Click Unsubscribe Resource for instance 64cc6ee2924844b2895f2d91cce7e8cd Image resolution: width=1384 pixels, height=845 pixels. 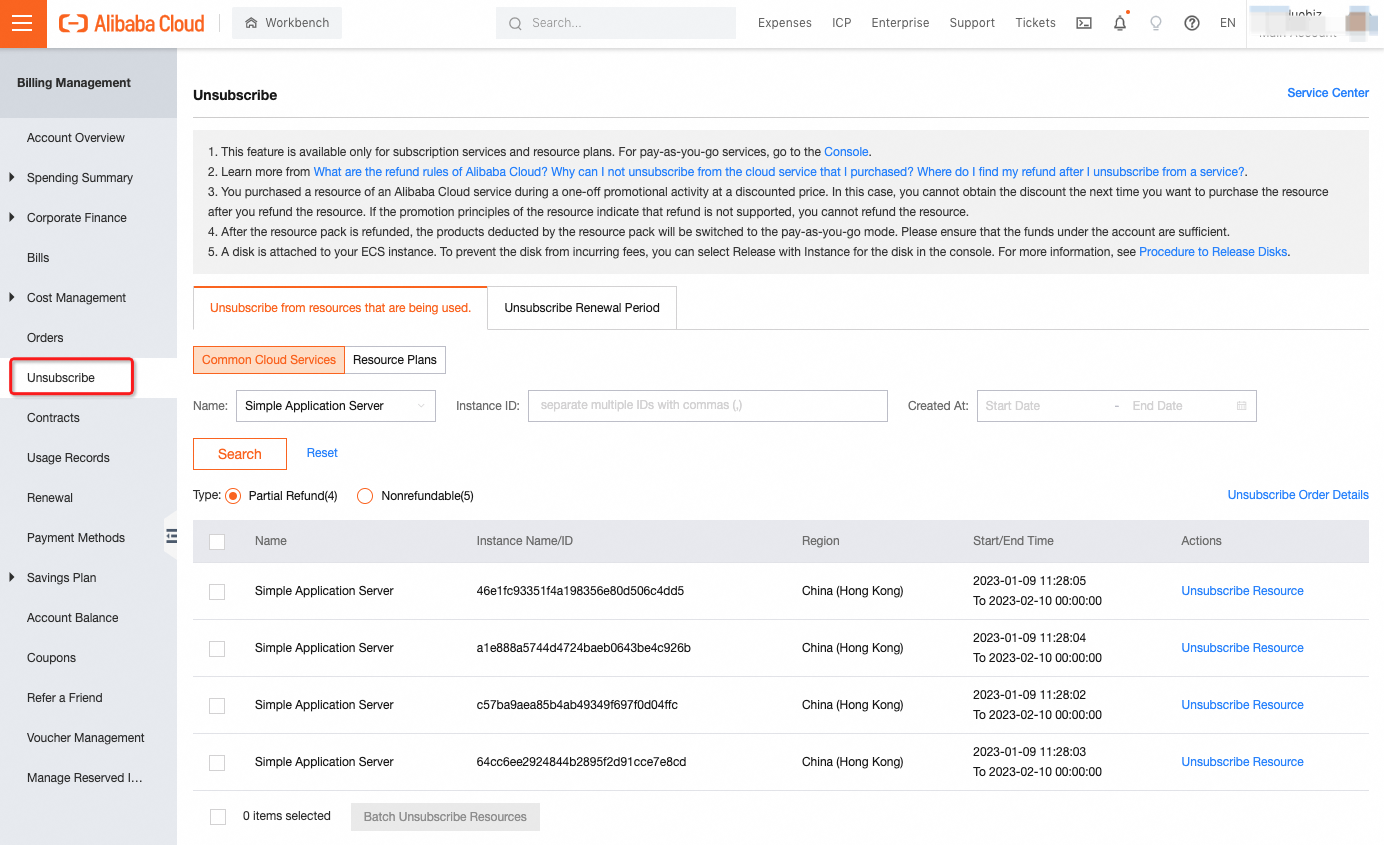point(1242,762)
